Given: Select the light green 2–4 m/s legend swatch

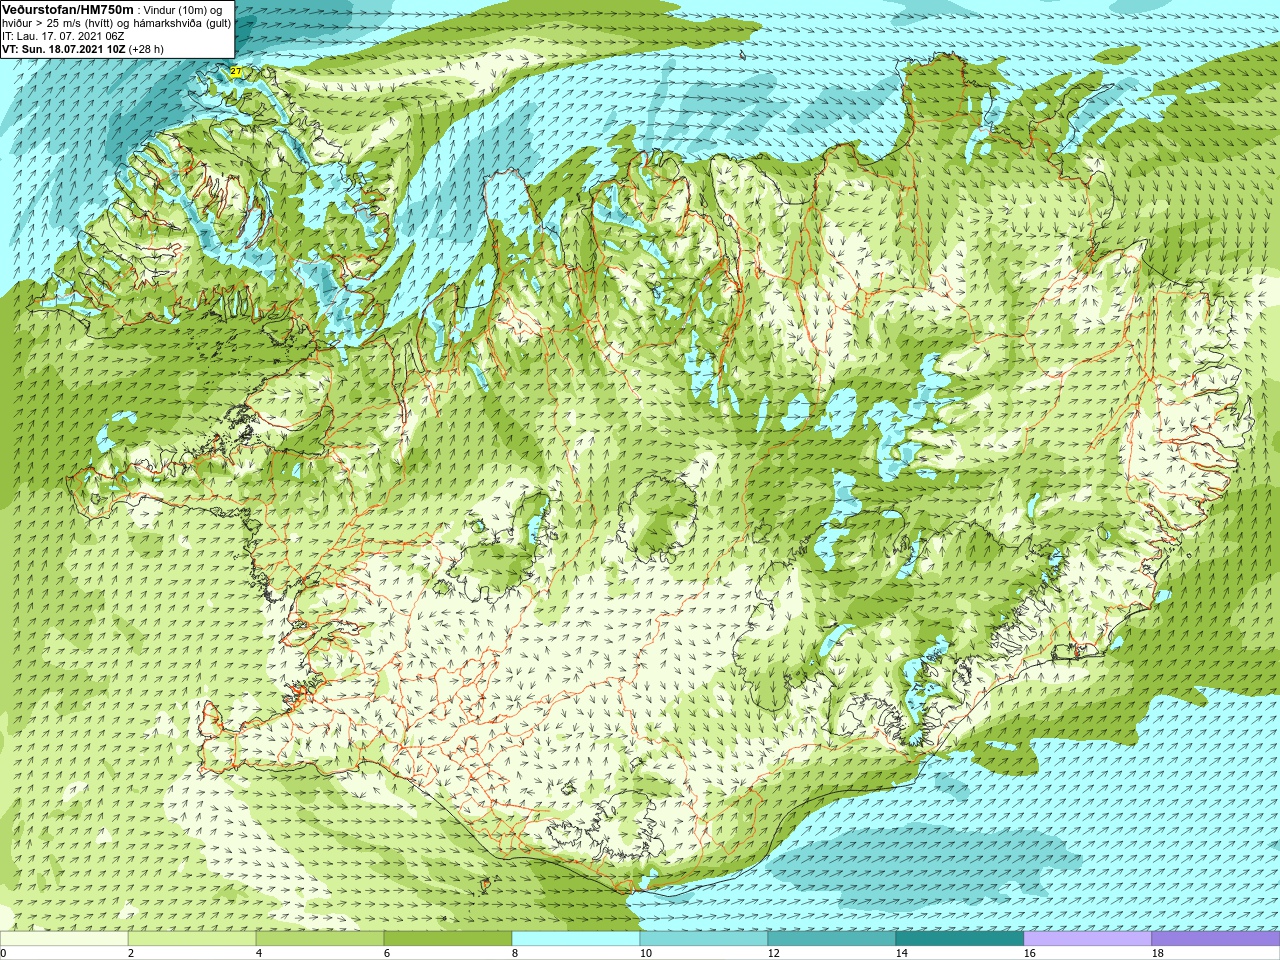Looking at the screenshot, I should (x=192, y=939).
